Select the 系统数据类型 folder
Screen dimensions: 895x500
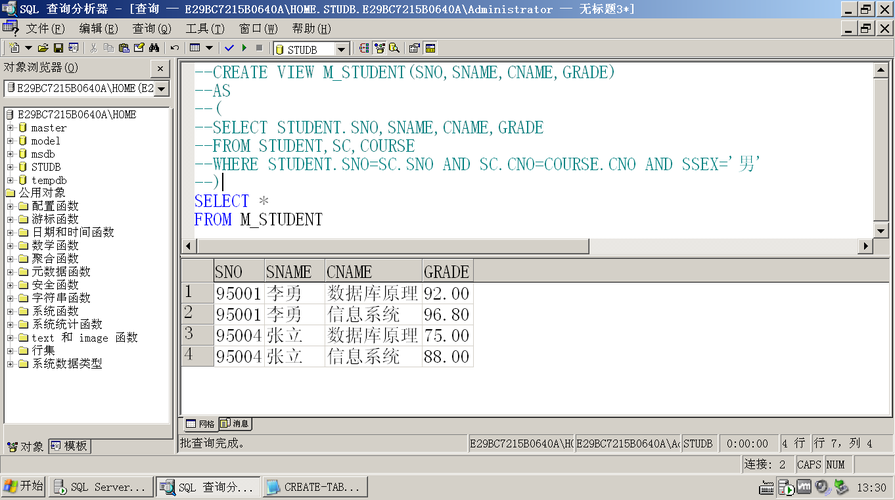(x=67, y=364)
